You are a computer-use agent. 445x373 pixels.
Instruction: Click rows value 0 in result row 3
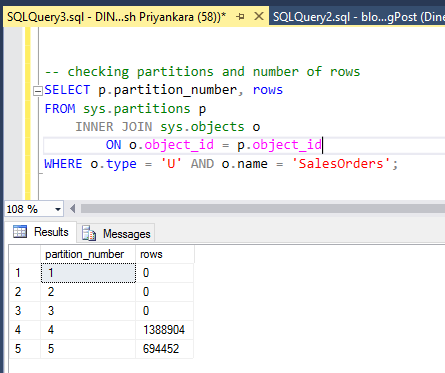tap(165, 311)
